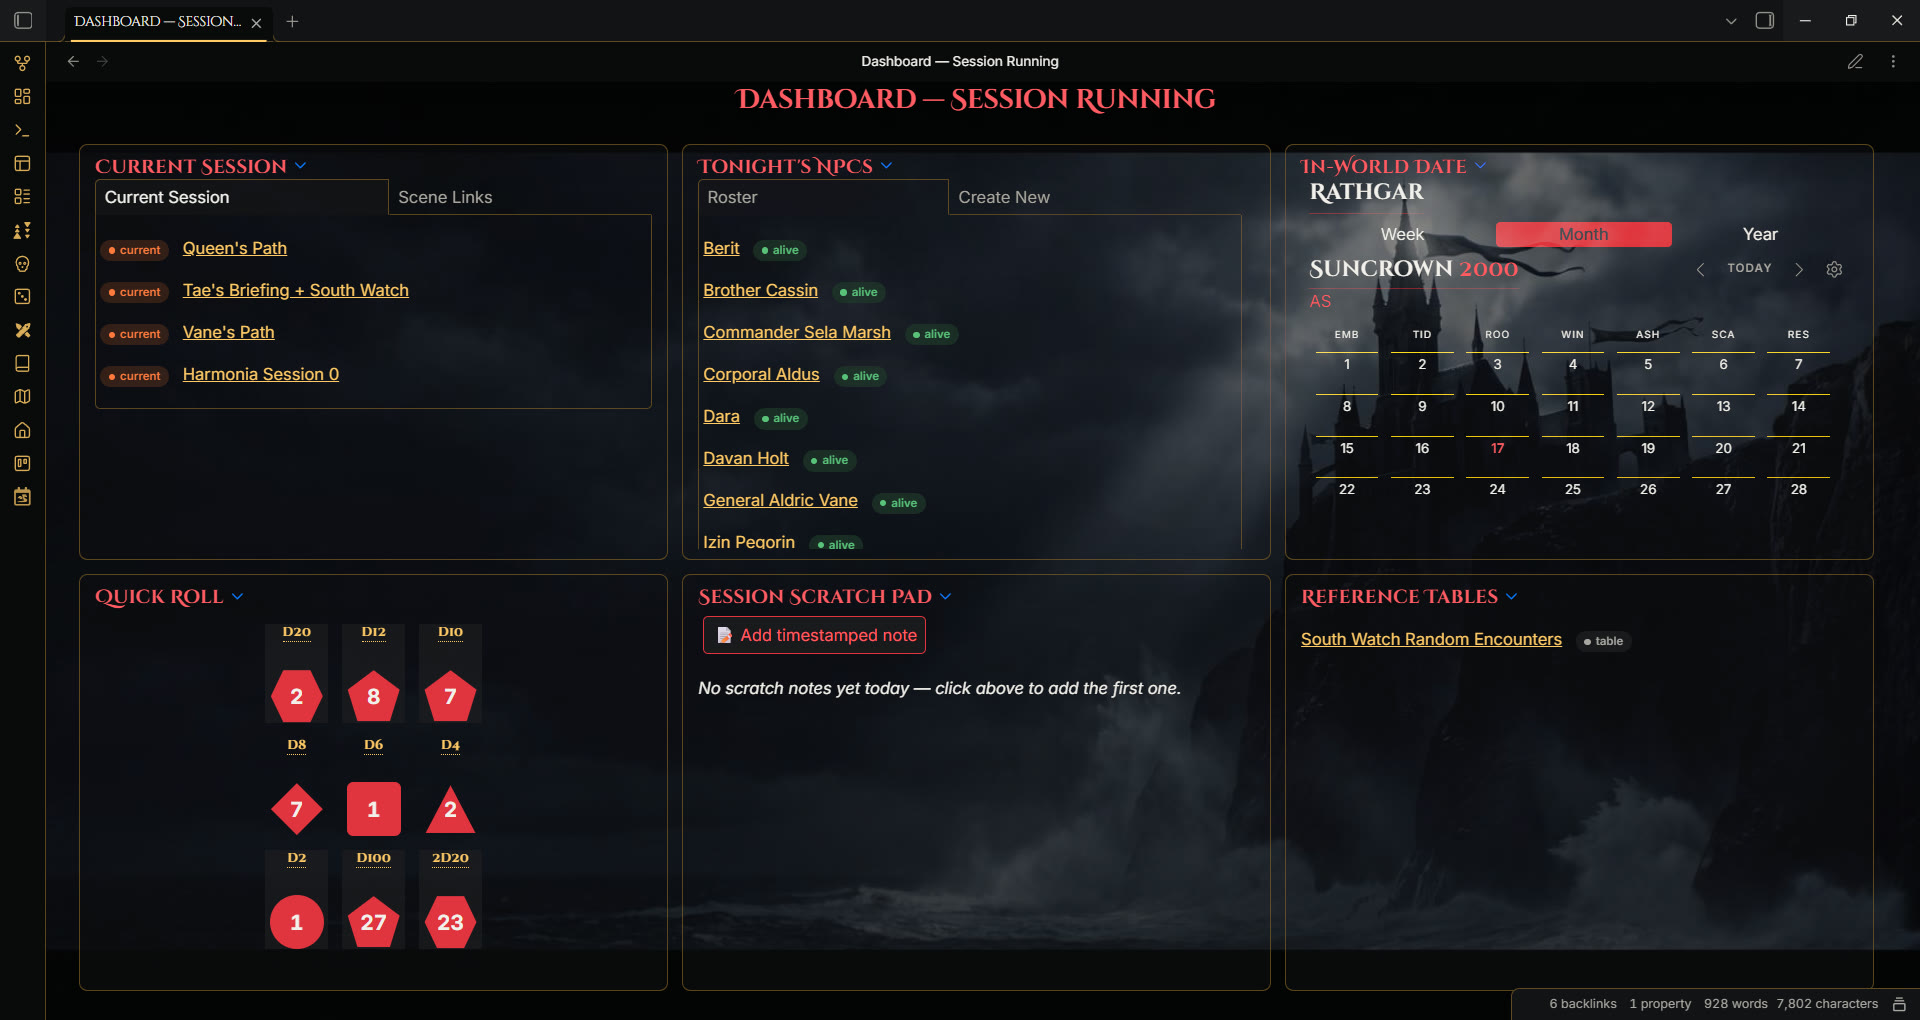Select day 28 on the calendar

click(1798, 489)
